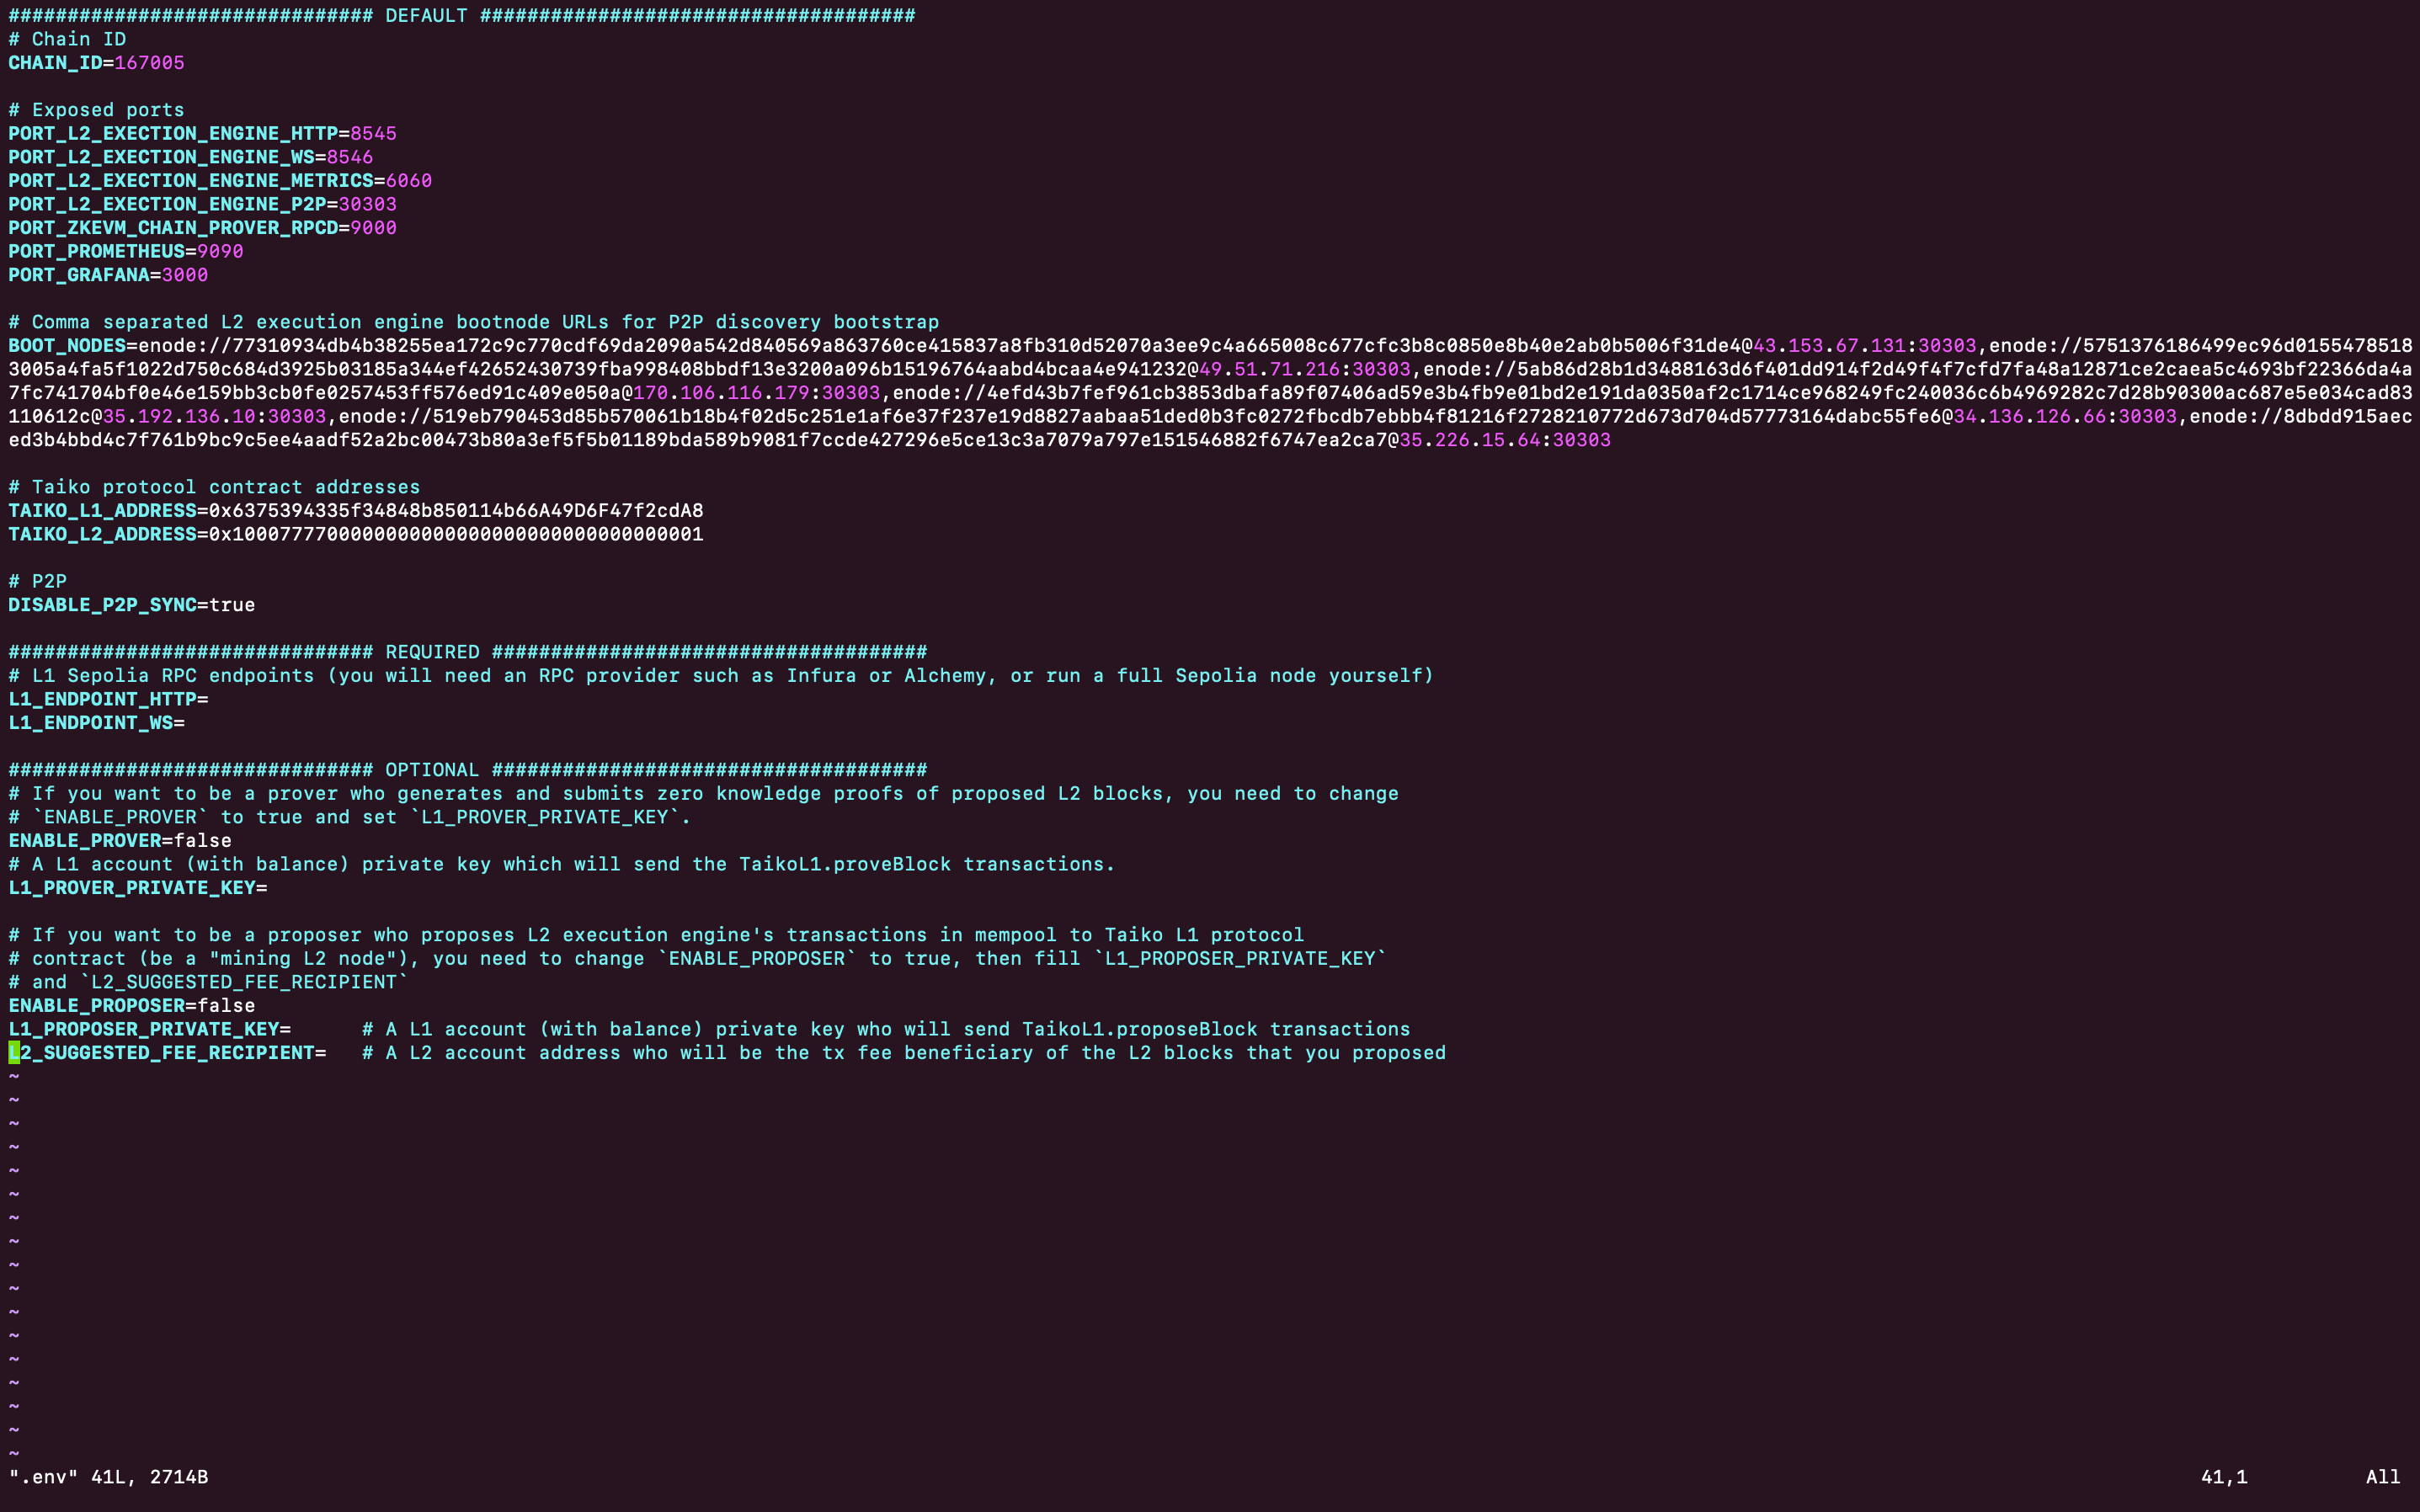
Task: Click the DISABLE_P2P_SYNC=true line
Action: pos(132,605)
